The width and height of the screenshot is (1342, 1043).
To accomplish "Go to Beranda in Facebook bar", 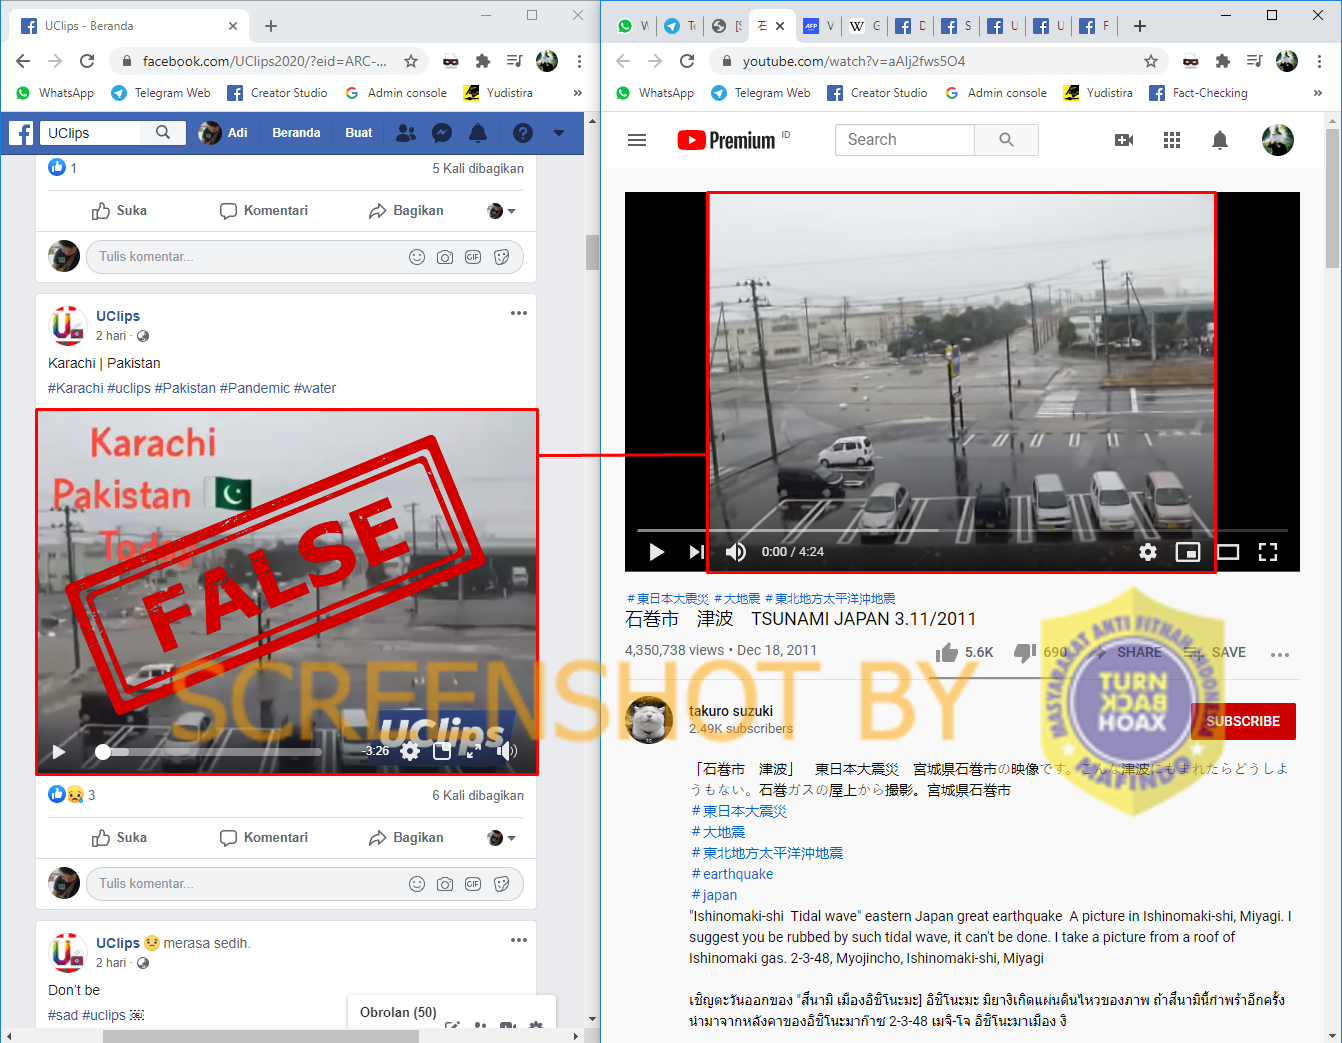I will [x=296, y=133].
